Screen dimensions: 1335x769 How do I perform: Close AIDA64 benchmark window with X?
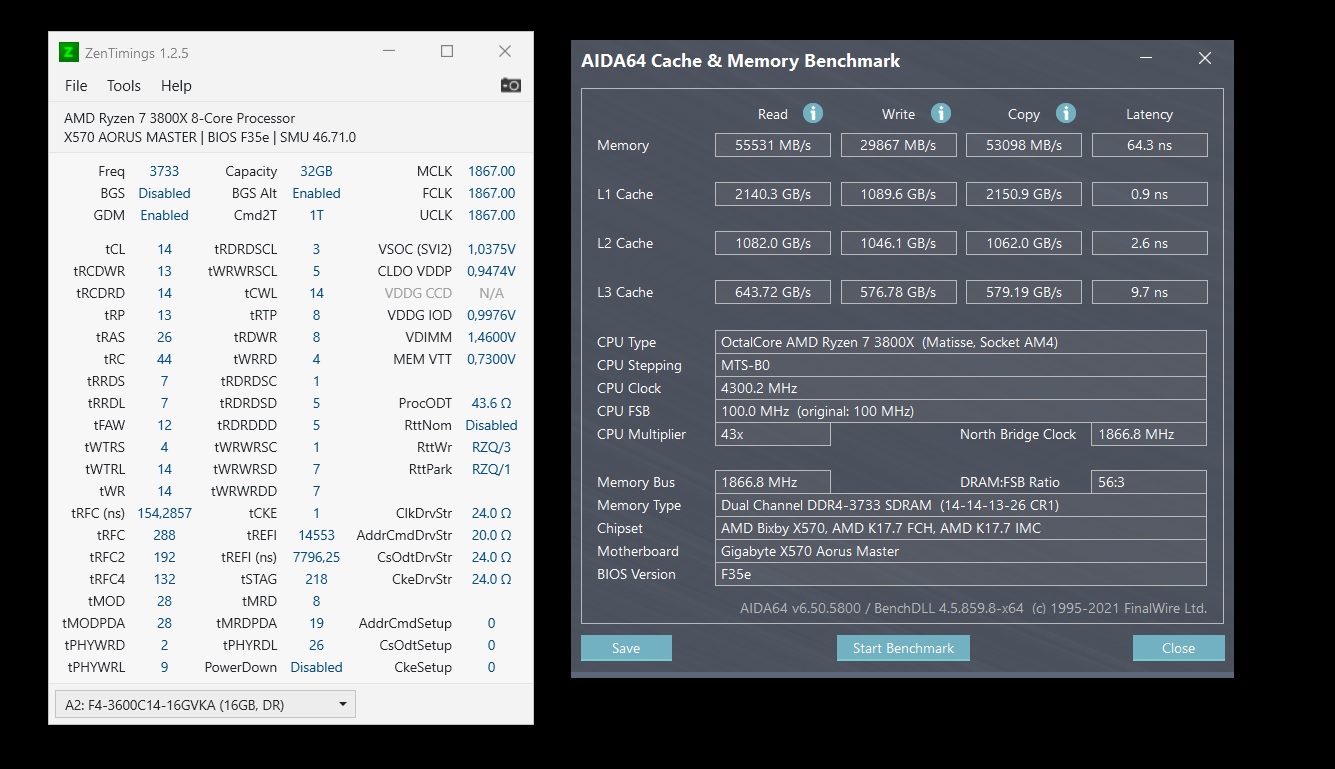[1205, 59]
